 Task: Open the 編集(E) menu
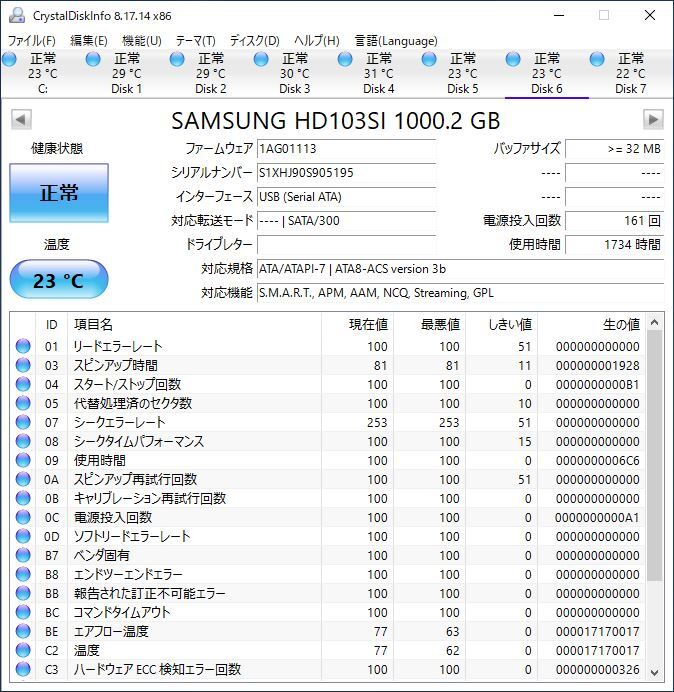click(x=89, y=41)
